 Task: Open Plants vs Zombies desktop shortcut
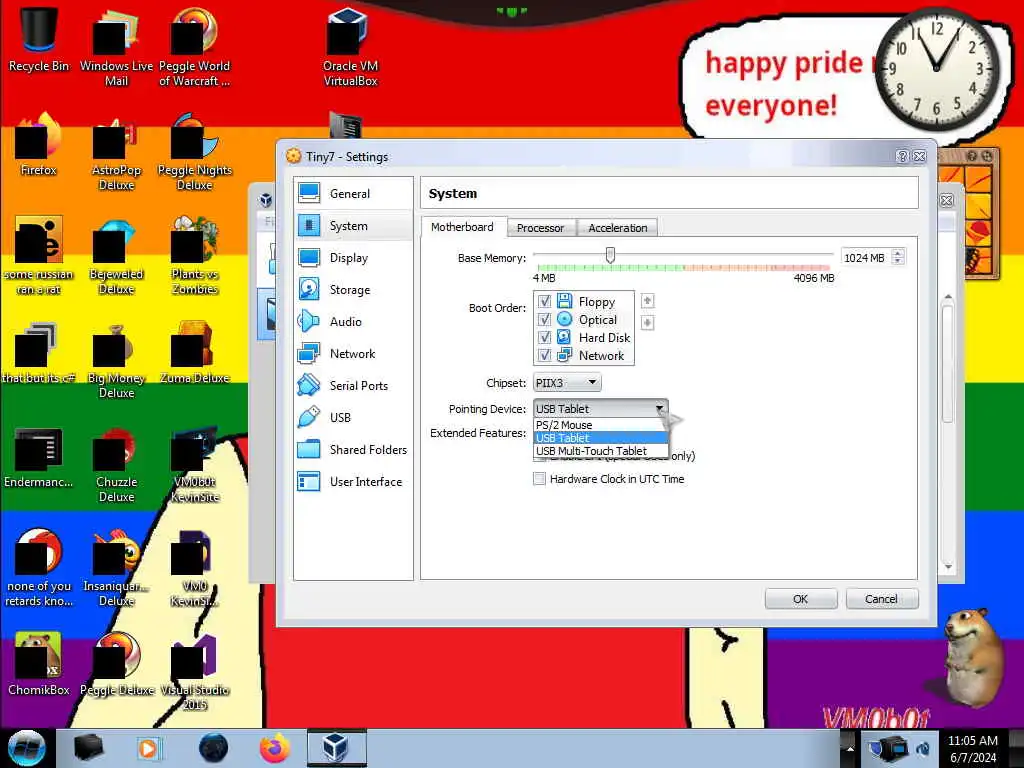tap(195, 256)
